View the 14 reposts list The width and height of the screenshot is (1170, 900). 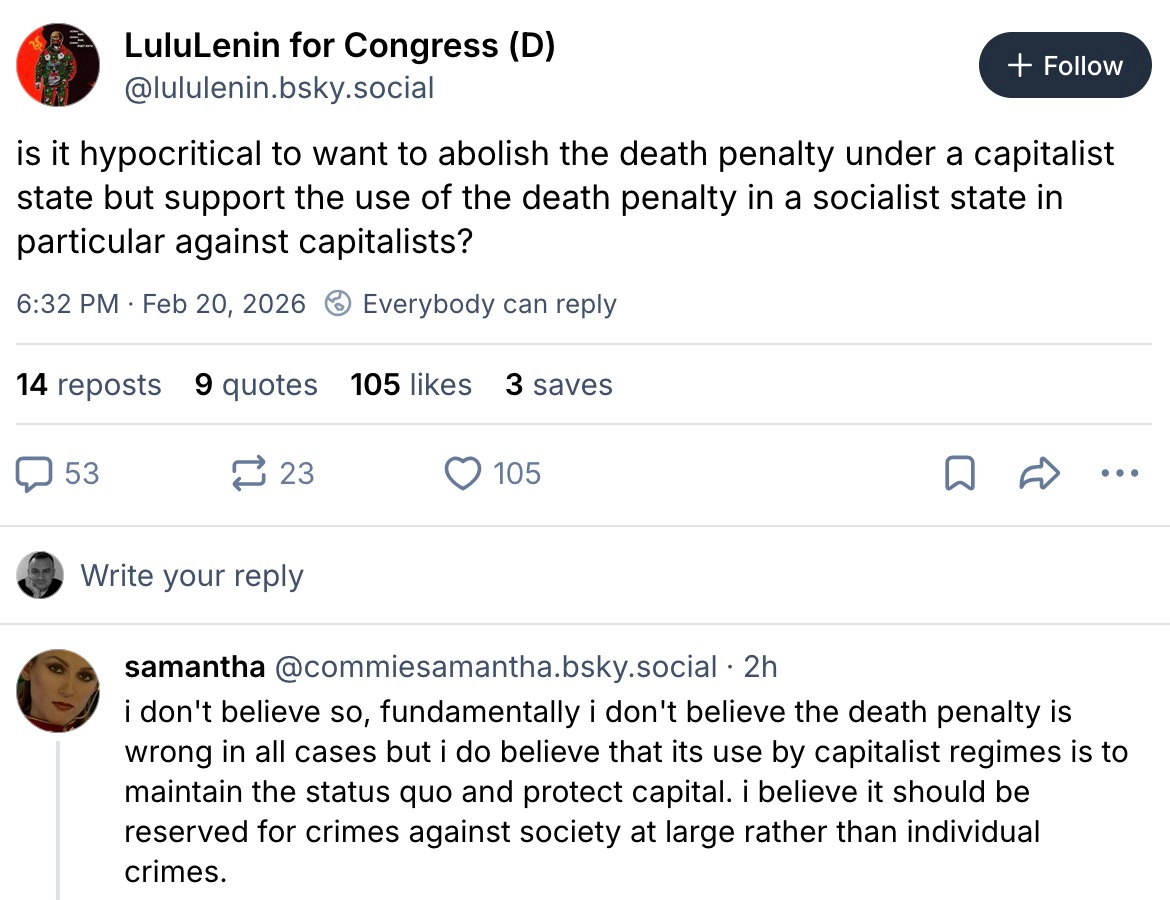point(89,385)
